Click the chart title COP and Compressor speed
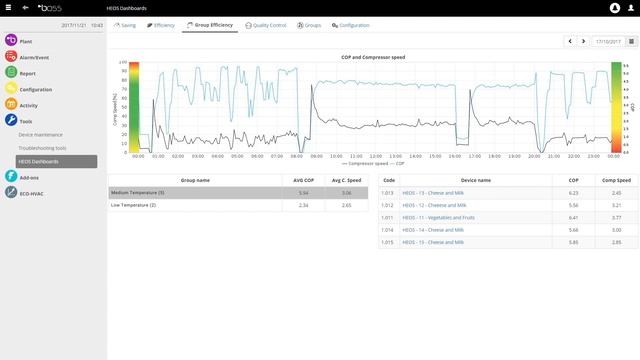The height and width of the screenshot is (360, 640). (x=373, y=57)
